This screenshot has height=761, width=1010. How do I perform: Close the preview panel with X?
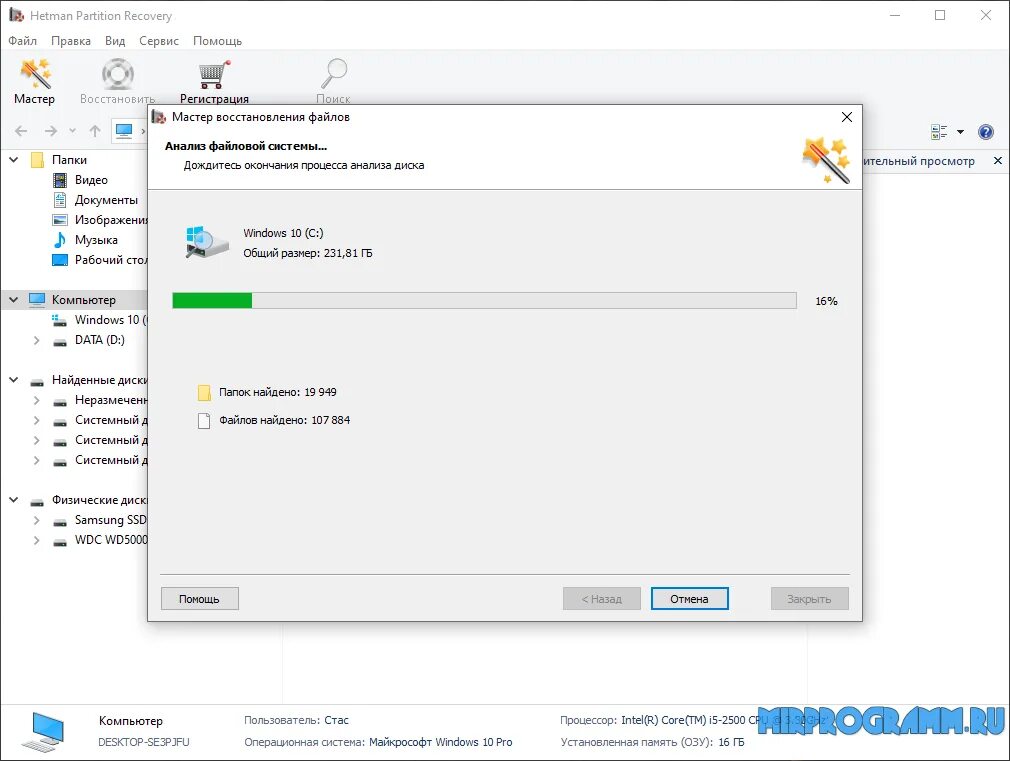[x=998, y=160]
